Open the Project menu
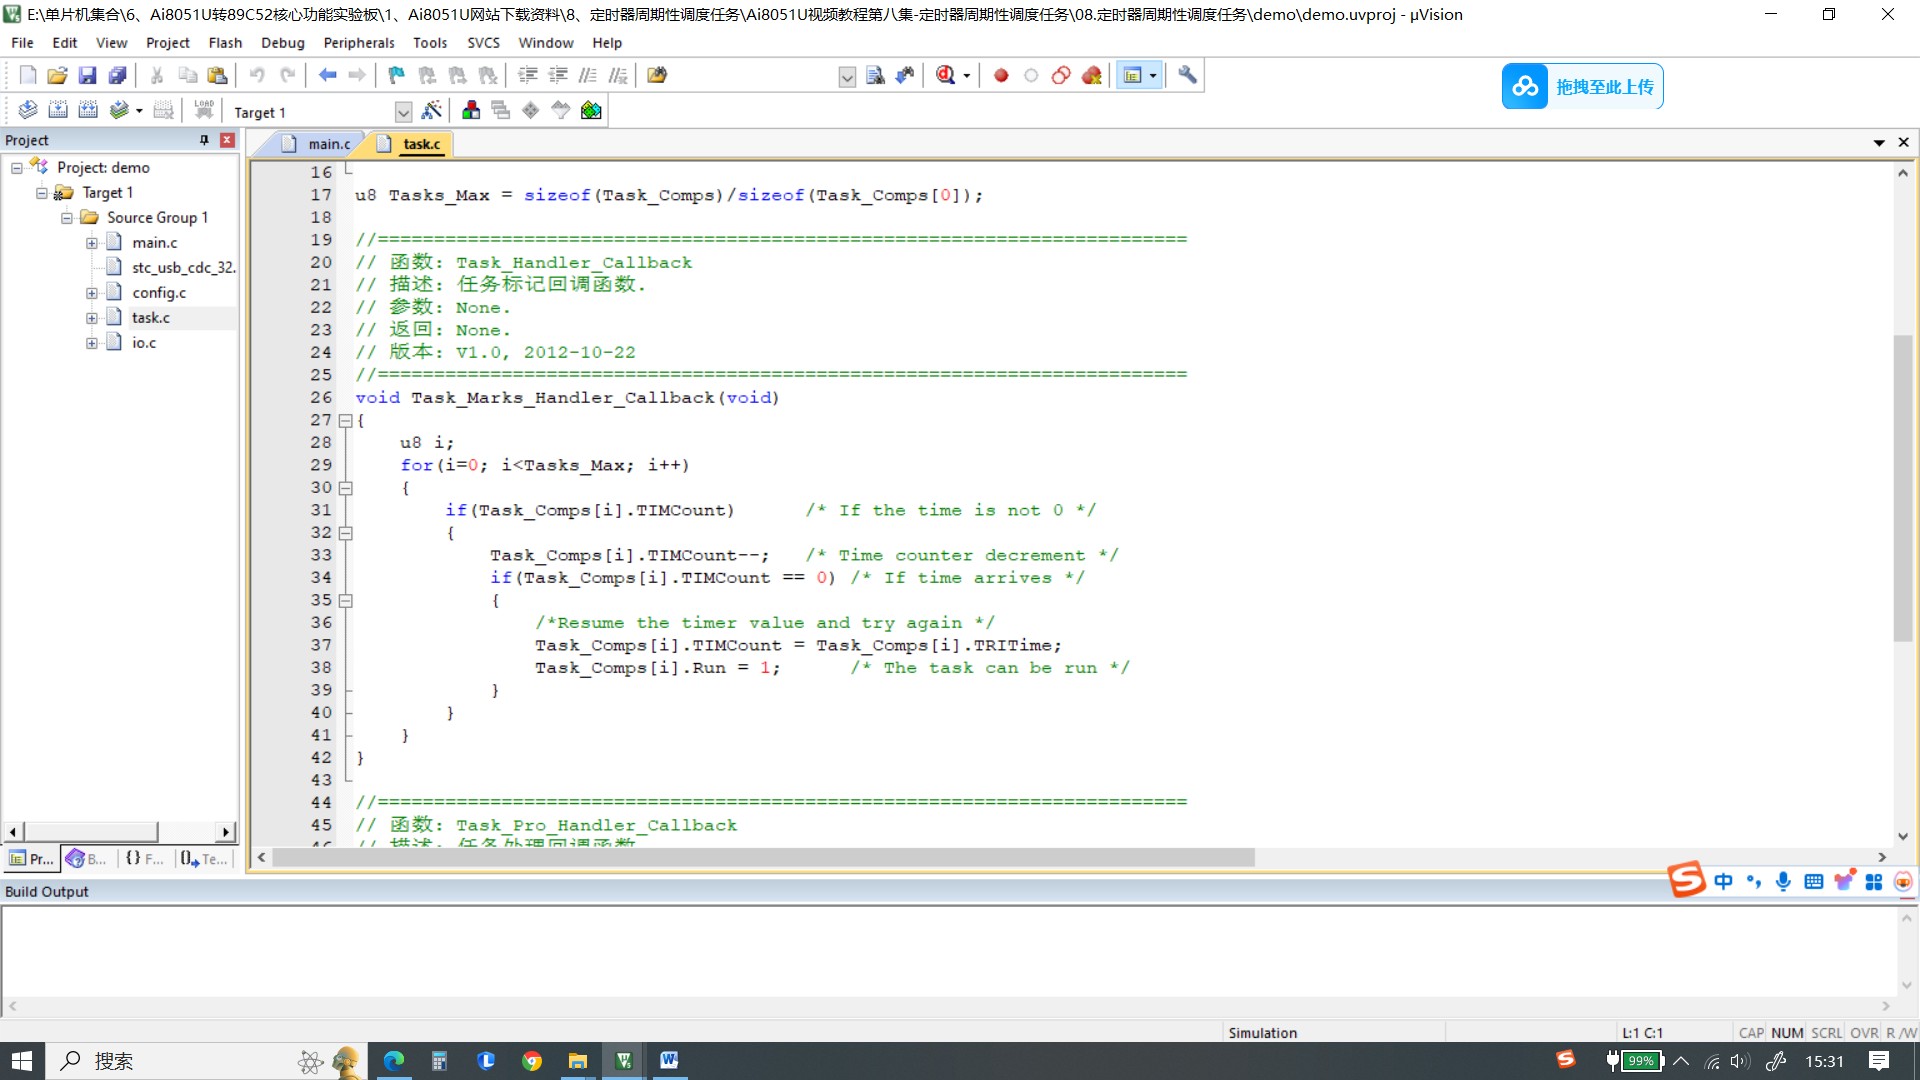This screenshot has width=1920, height=1080. click(167, 43)
